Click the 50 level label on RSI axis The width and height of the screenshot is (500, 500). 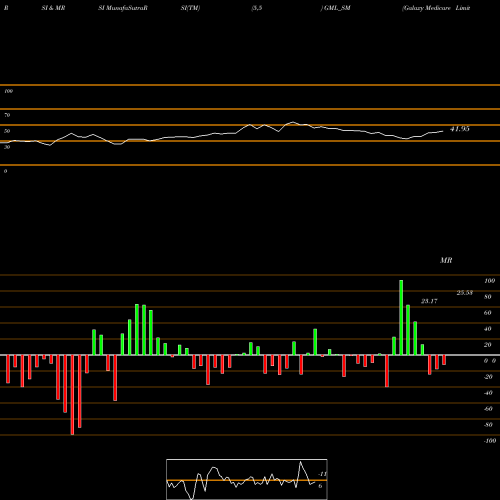(7, 131)
